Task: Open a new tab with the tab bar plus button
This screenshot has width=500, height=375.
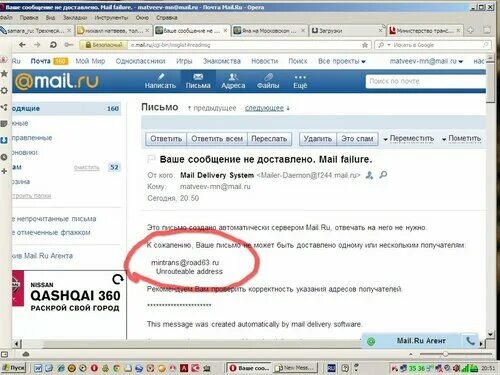Action: tap(471, 30)
